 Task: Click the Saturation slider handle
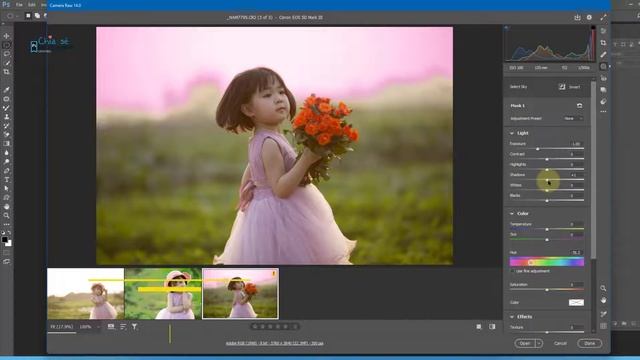click(x=547, y=289)
